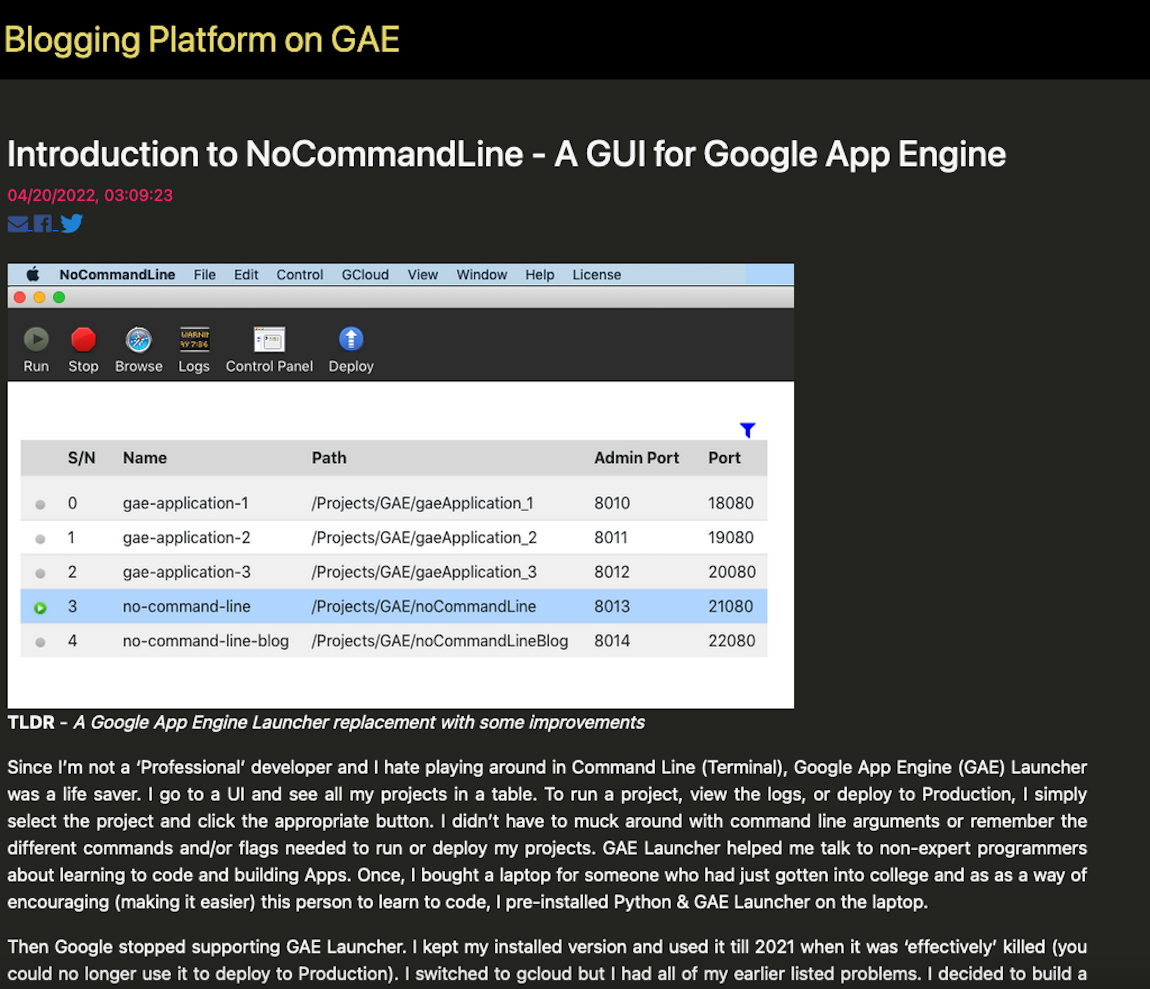Click port value 20080
The image size is (1150, 989).
click(732, 572)
